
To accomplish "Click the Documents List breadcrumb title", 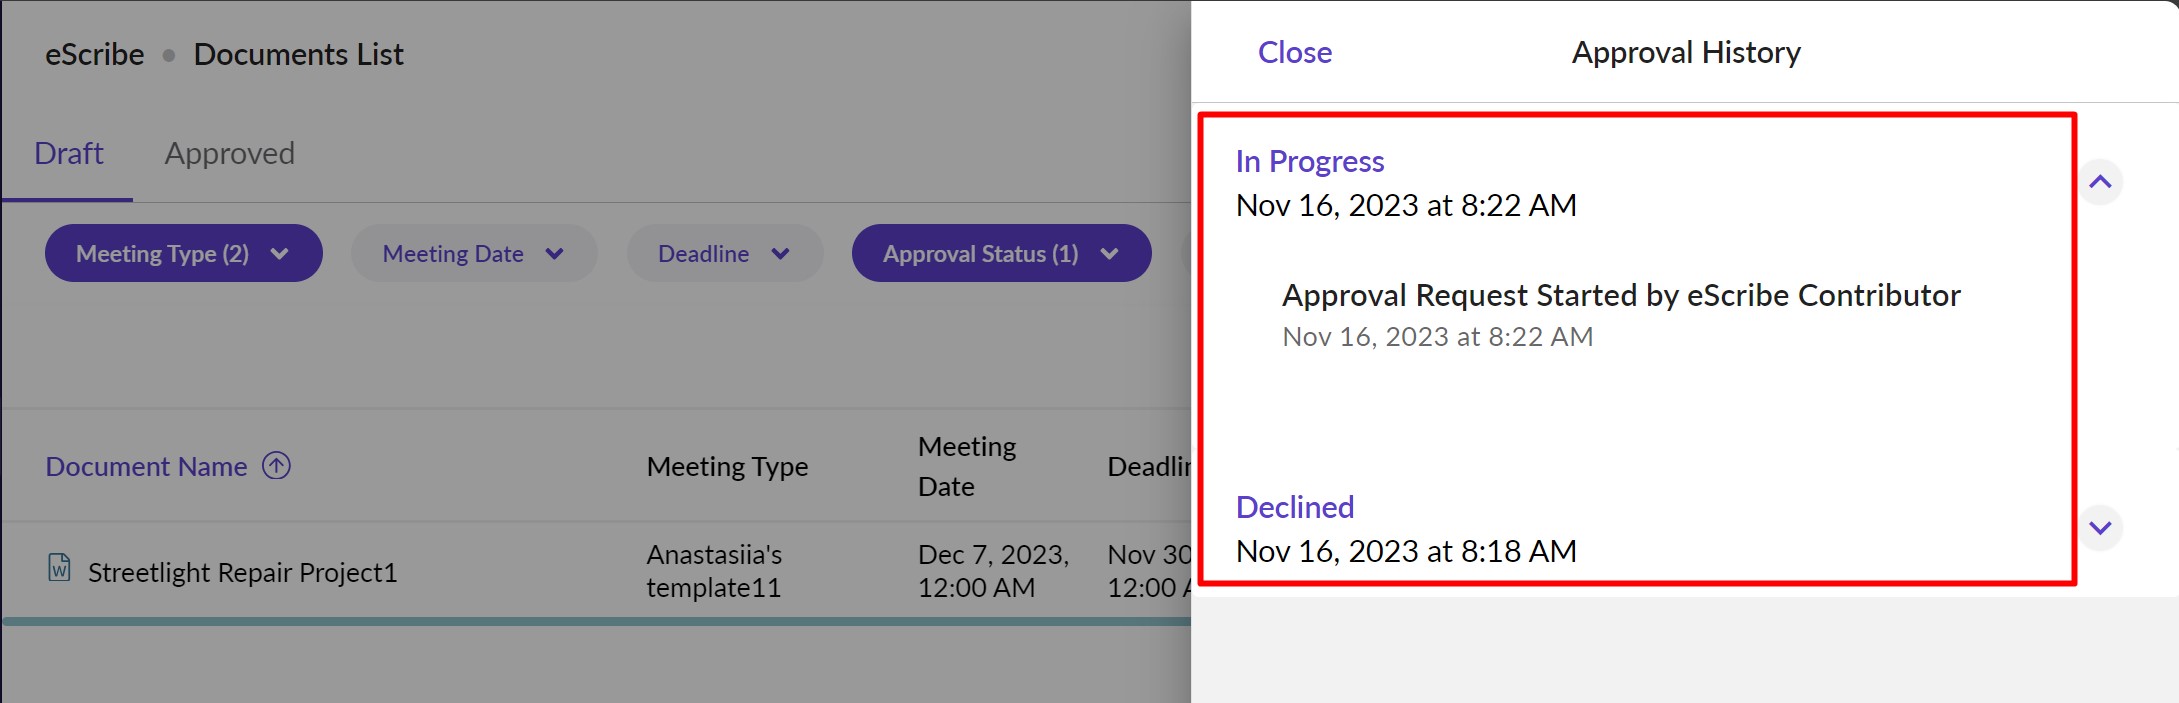I will click(x=298, y=55).
